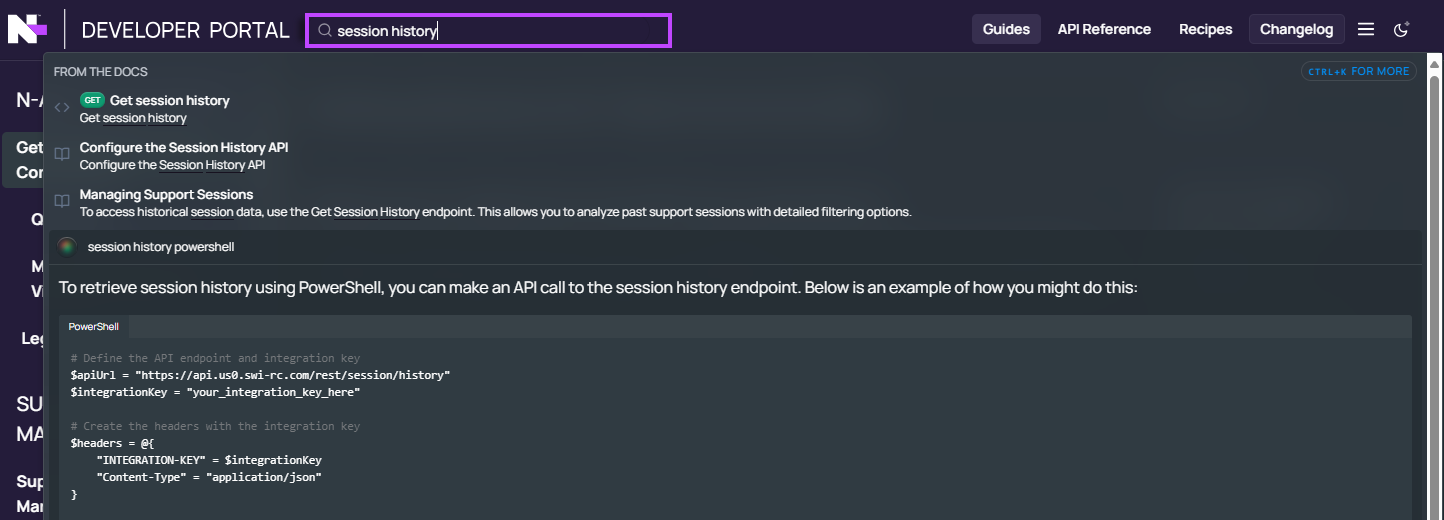
Task: Select the PowerShell code tab
Action: 94,327
